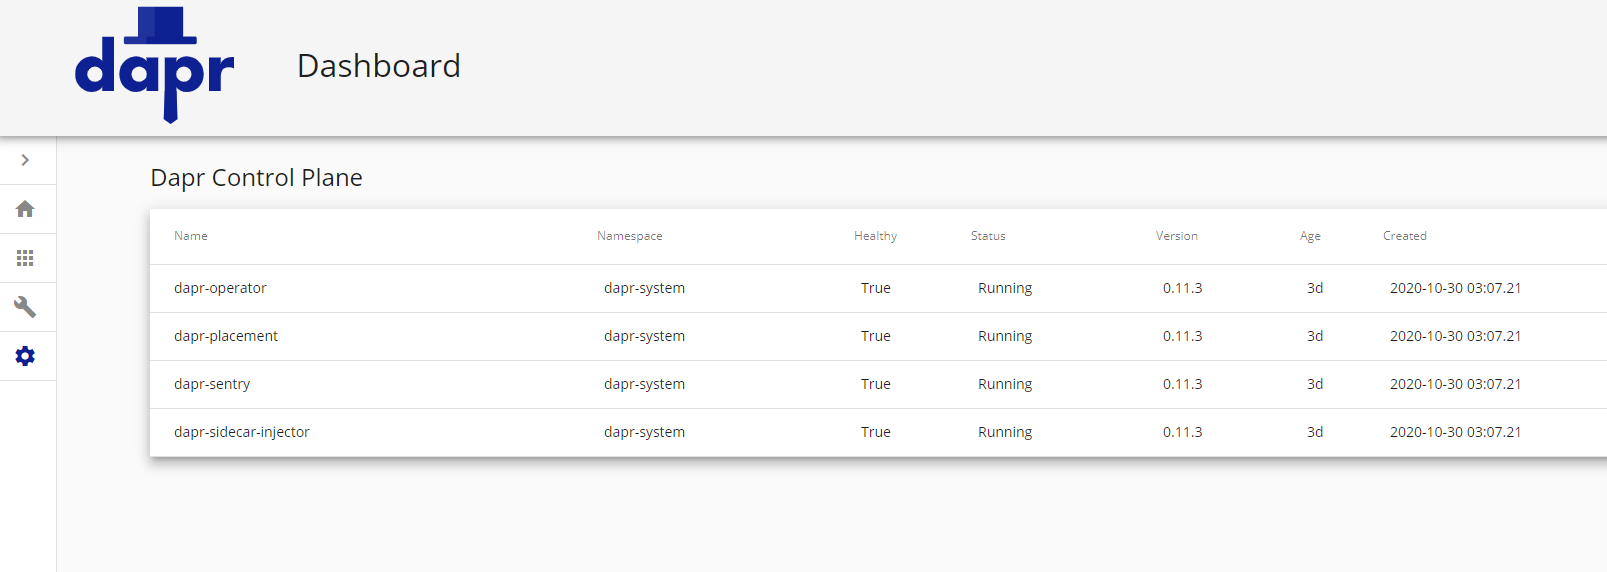Click True healthy value for dapr-operator

tap(876, 288)
